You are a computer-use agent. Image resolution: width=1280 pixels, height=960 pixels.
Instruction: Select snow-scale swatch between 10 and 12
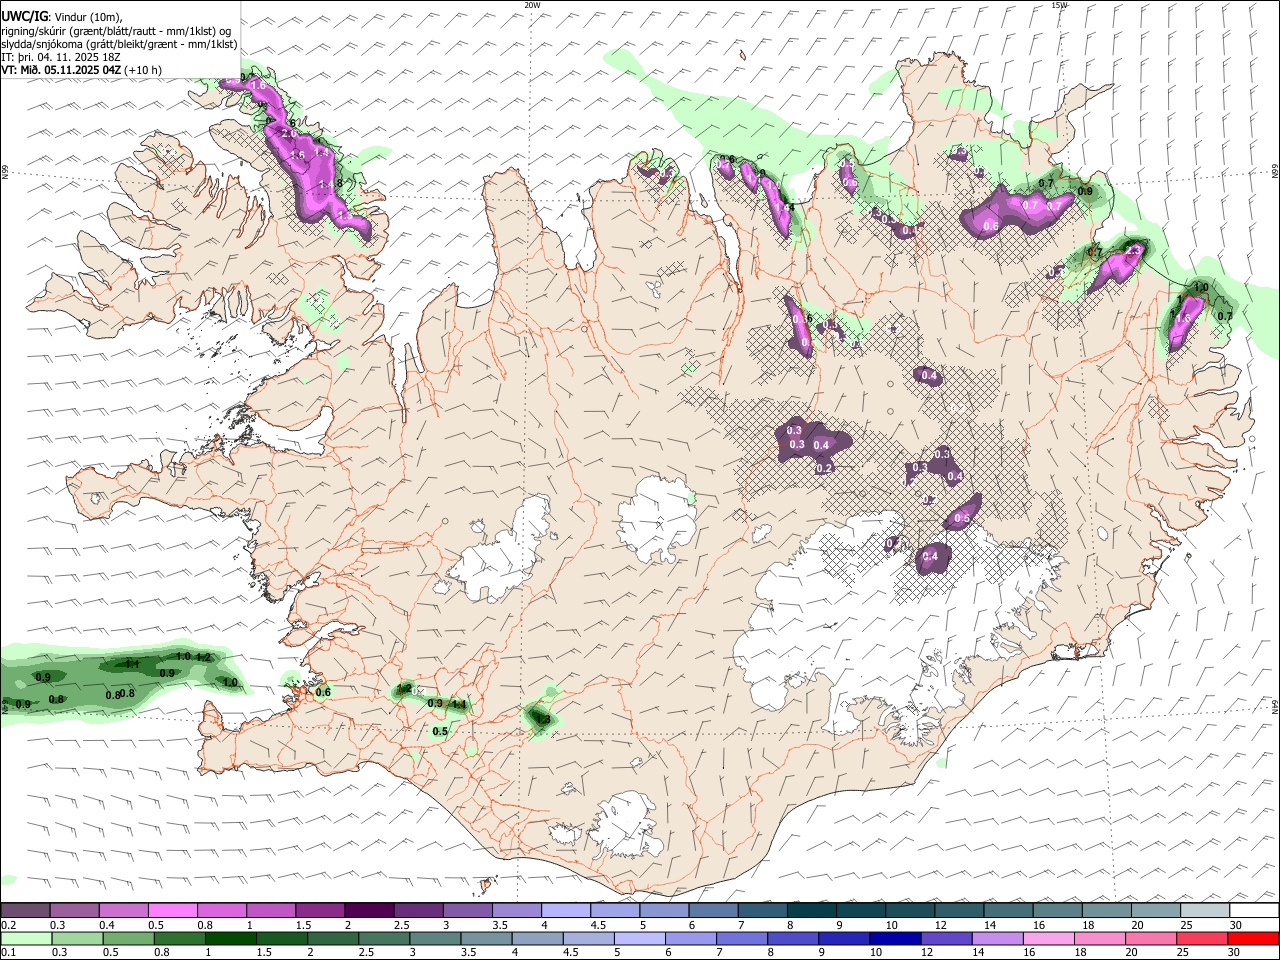908,910
